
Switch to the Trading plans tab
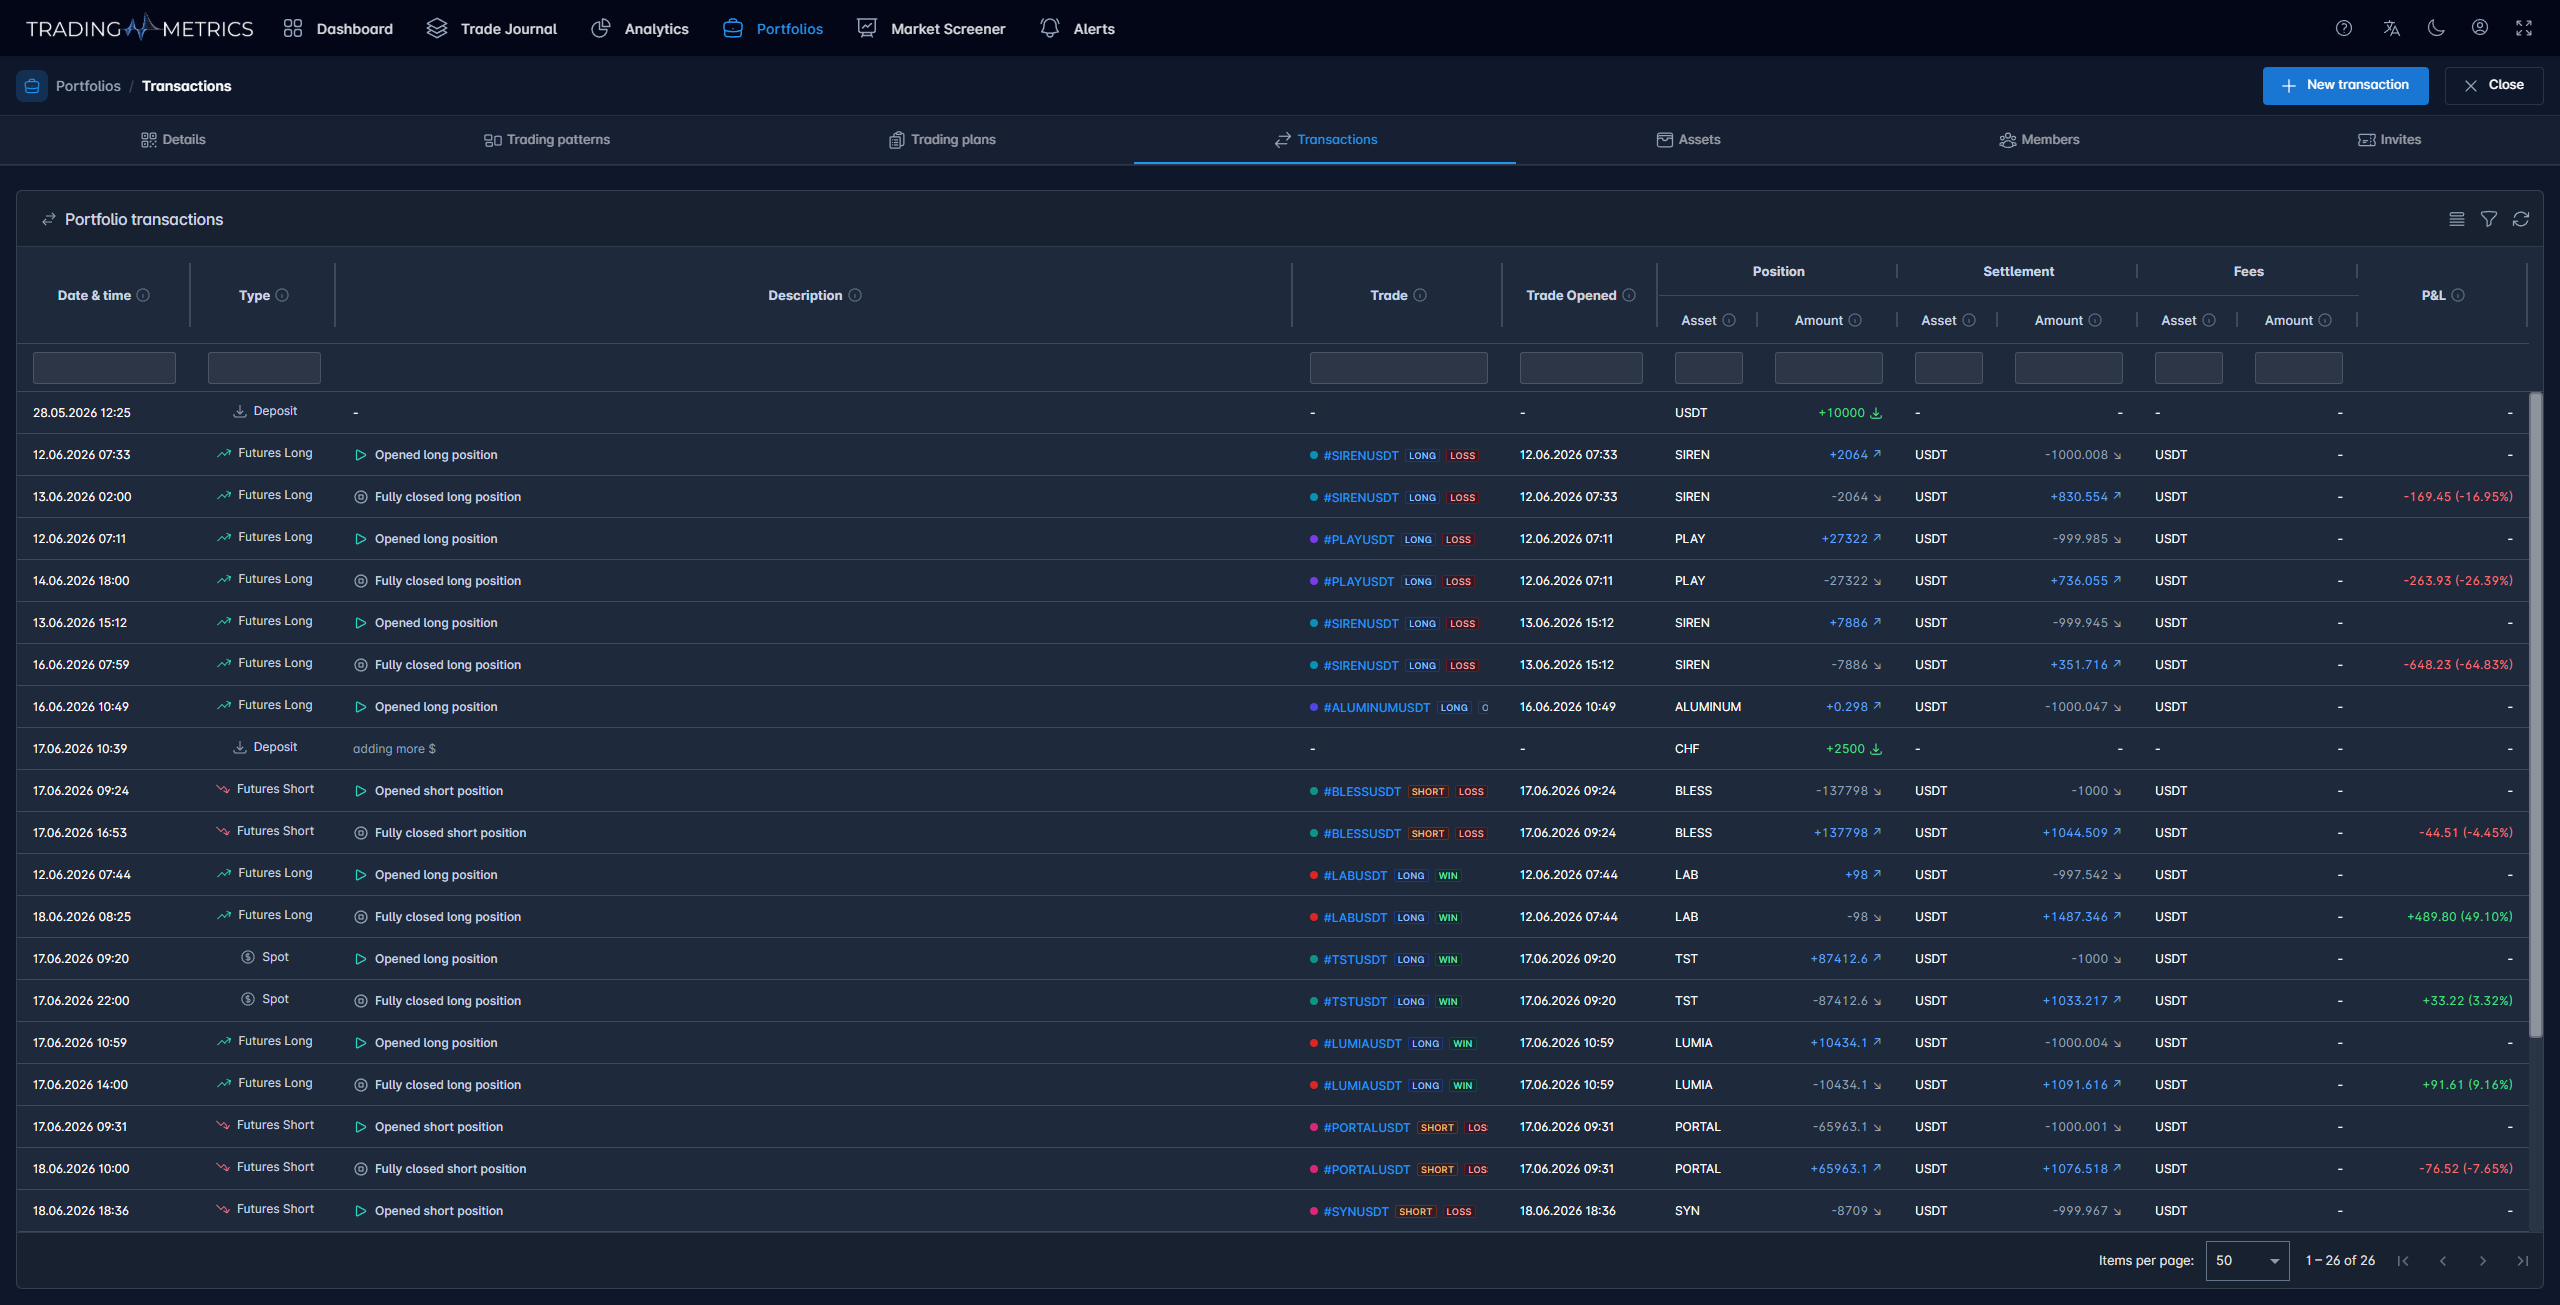(942, 139)
